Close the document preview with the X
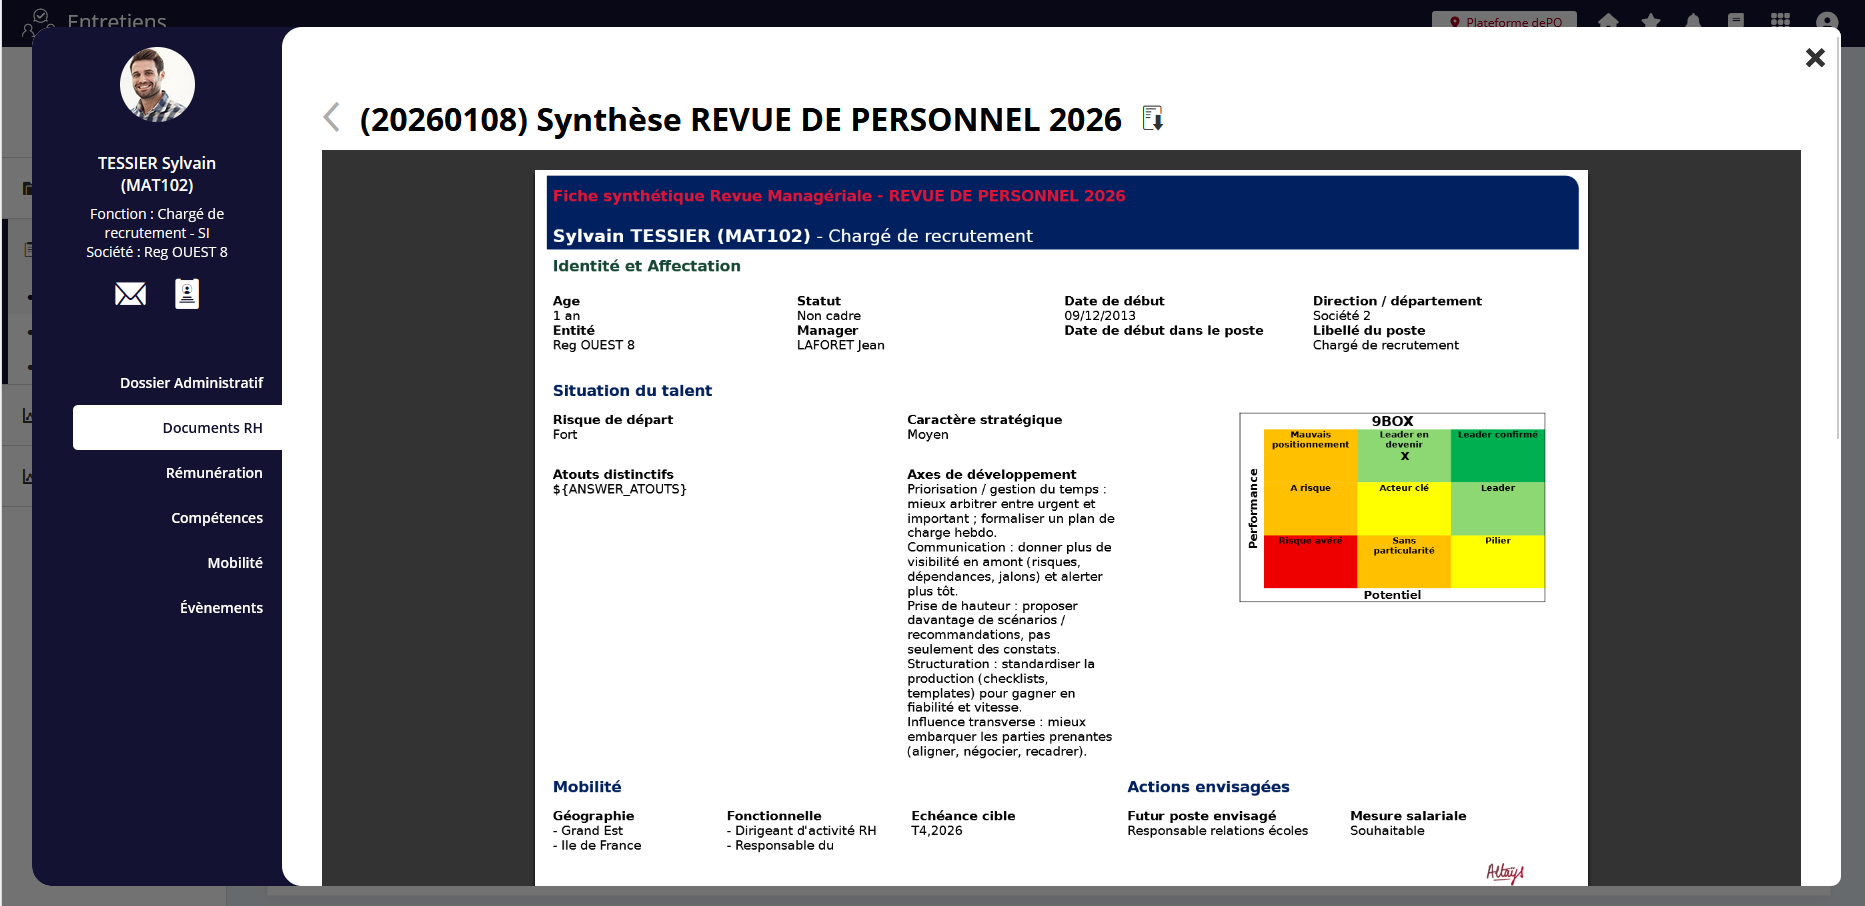1865x906 pixels. tap(1815, 58)
